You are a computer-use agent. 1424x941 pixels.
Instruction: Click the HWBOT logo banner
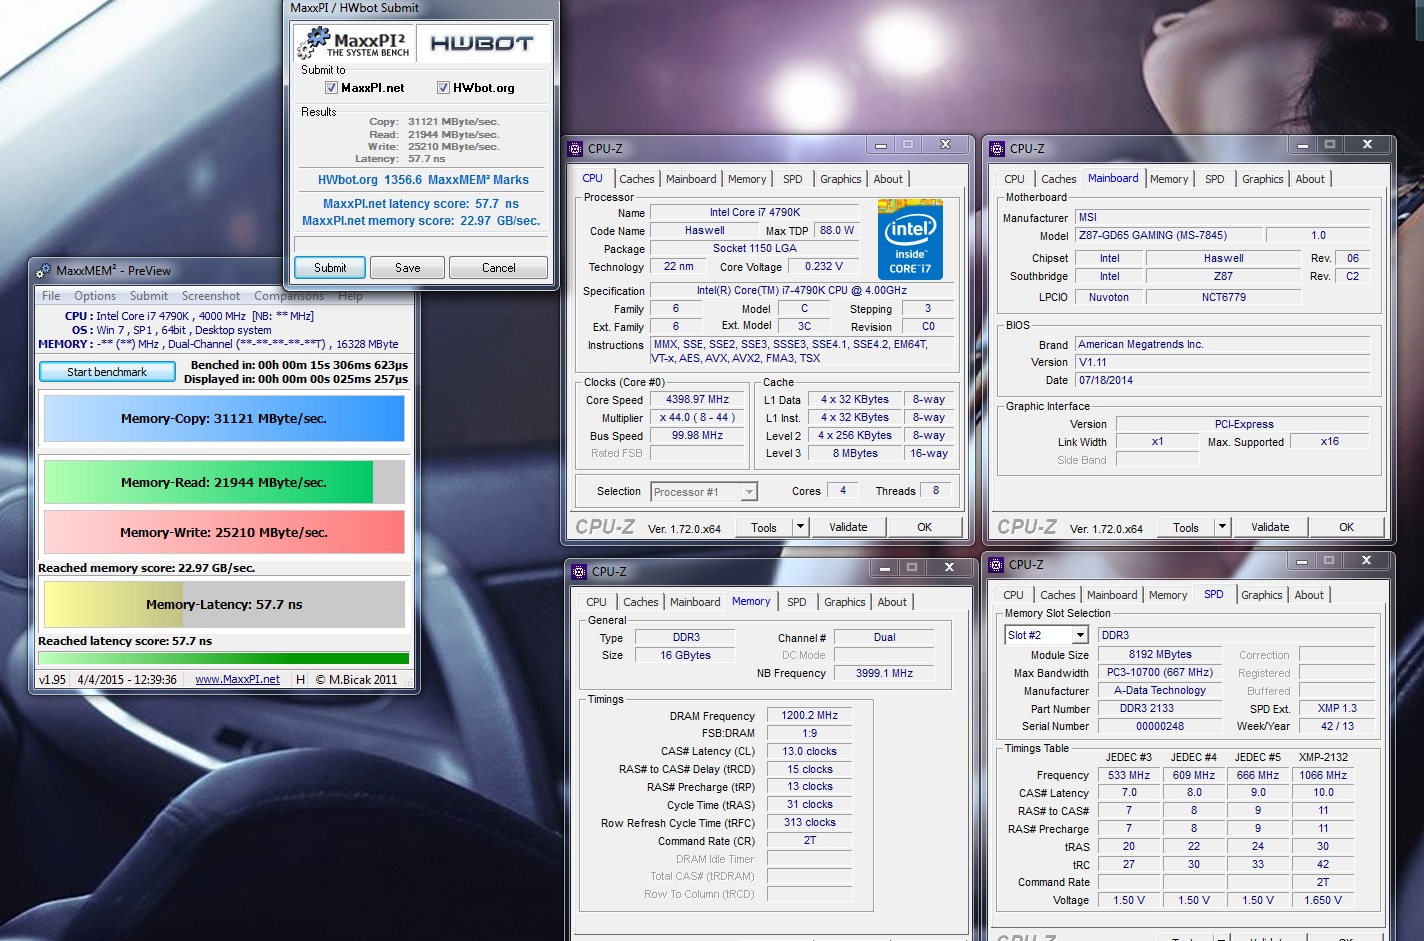pos(482,43)
